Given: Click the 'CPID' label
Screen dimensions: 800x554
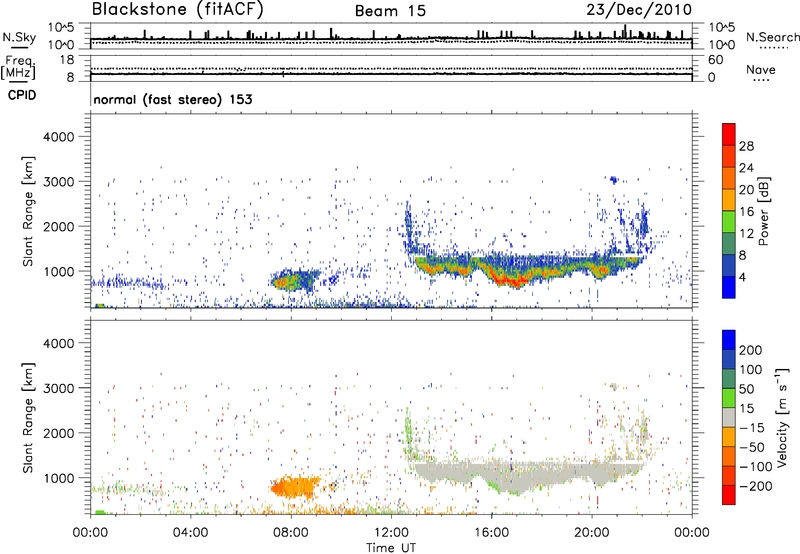Looking at the screenshot, I should pyautogui.click(x=22, y=95).
